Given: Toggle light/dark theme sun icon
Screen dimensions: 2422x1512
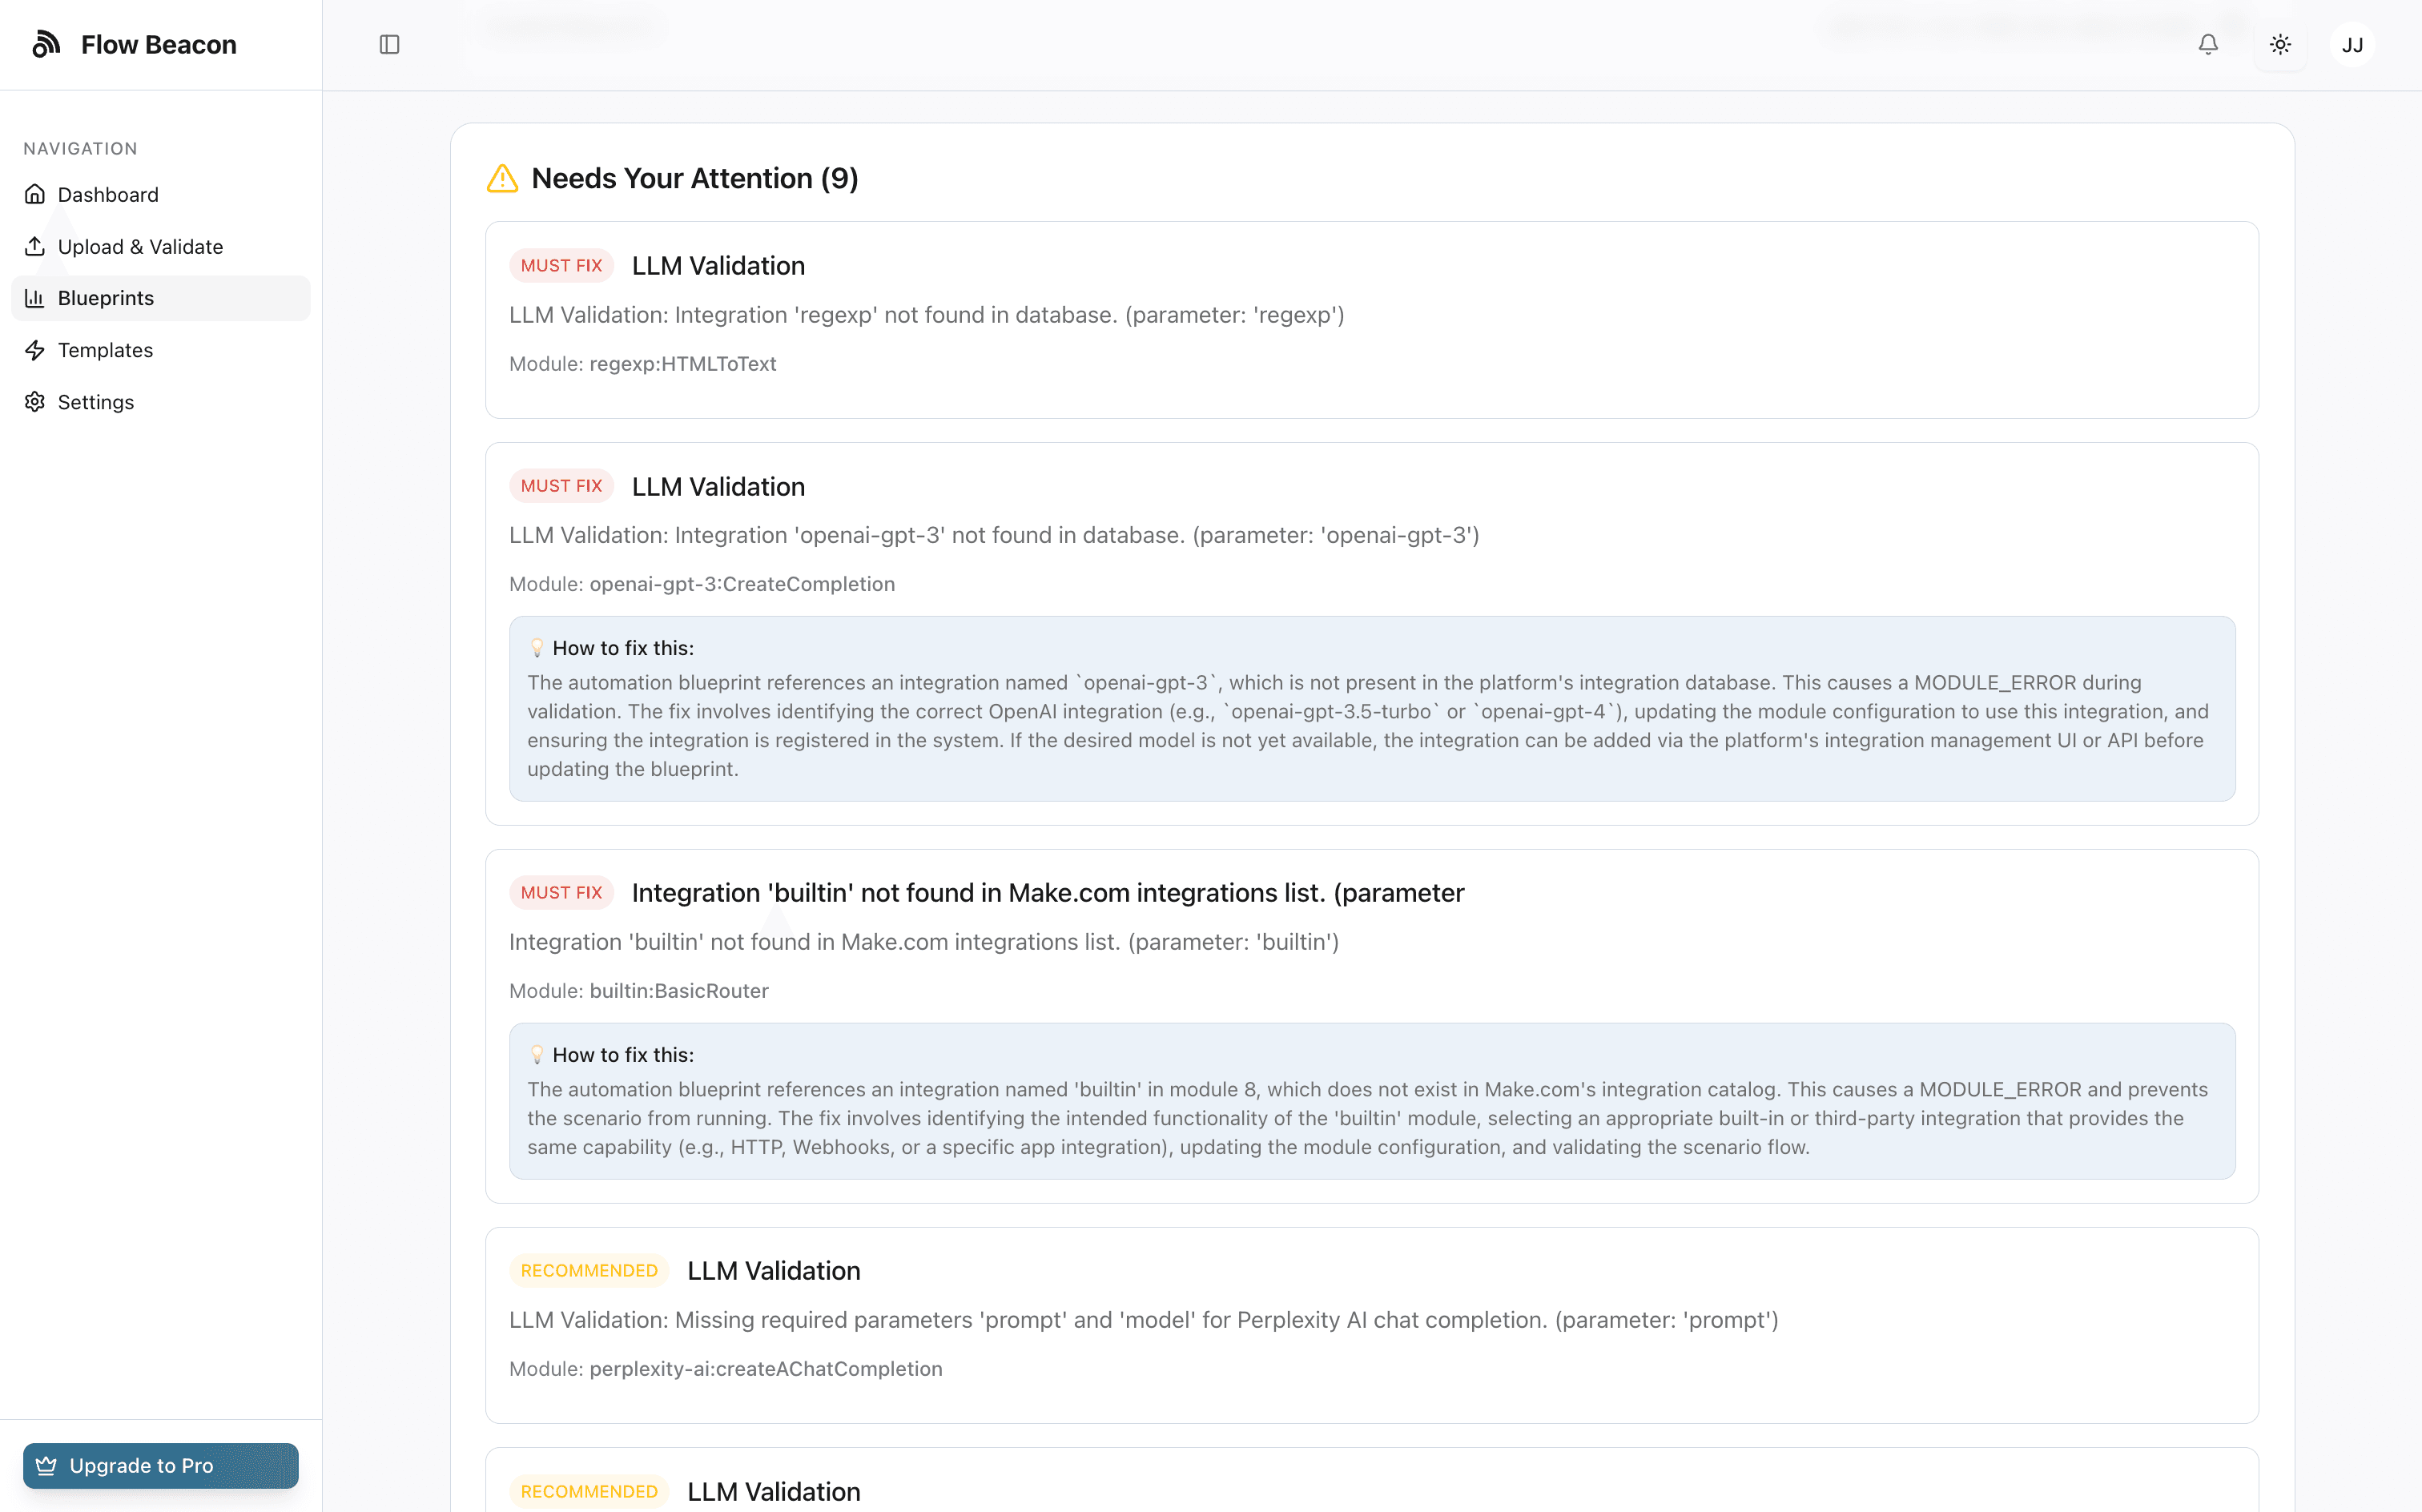Looking at the screenshot, I should (2280, 44).
